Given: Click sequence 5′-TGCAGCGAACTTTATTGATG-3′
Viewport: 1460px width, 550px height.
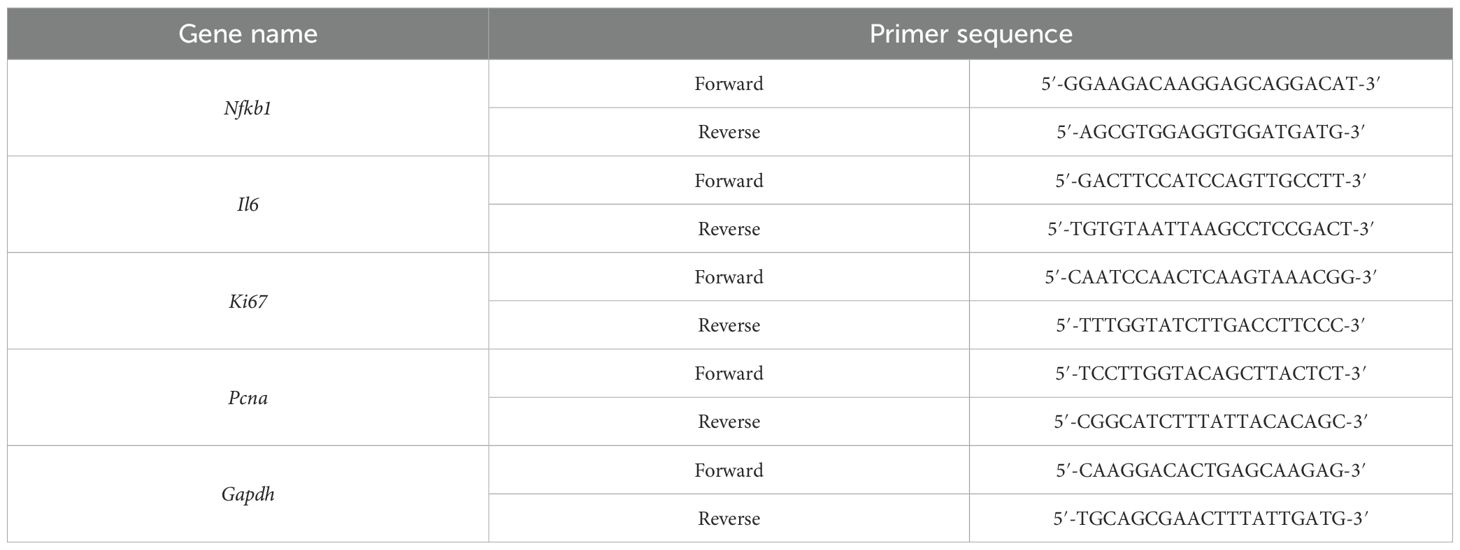Looking at the screenshot, I should pyautogui.click(x=1206, y=518).
